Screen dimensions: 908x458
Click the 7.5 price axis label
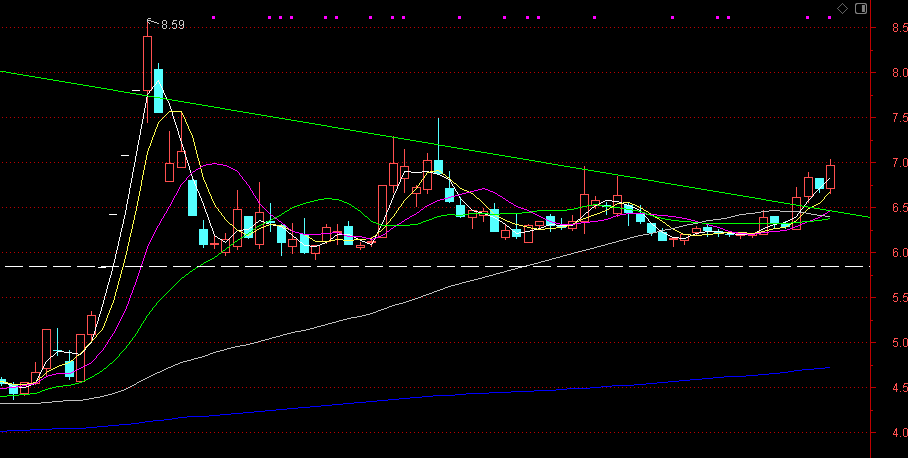pyautogui.click(x=899, y=118)
